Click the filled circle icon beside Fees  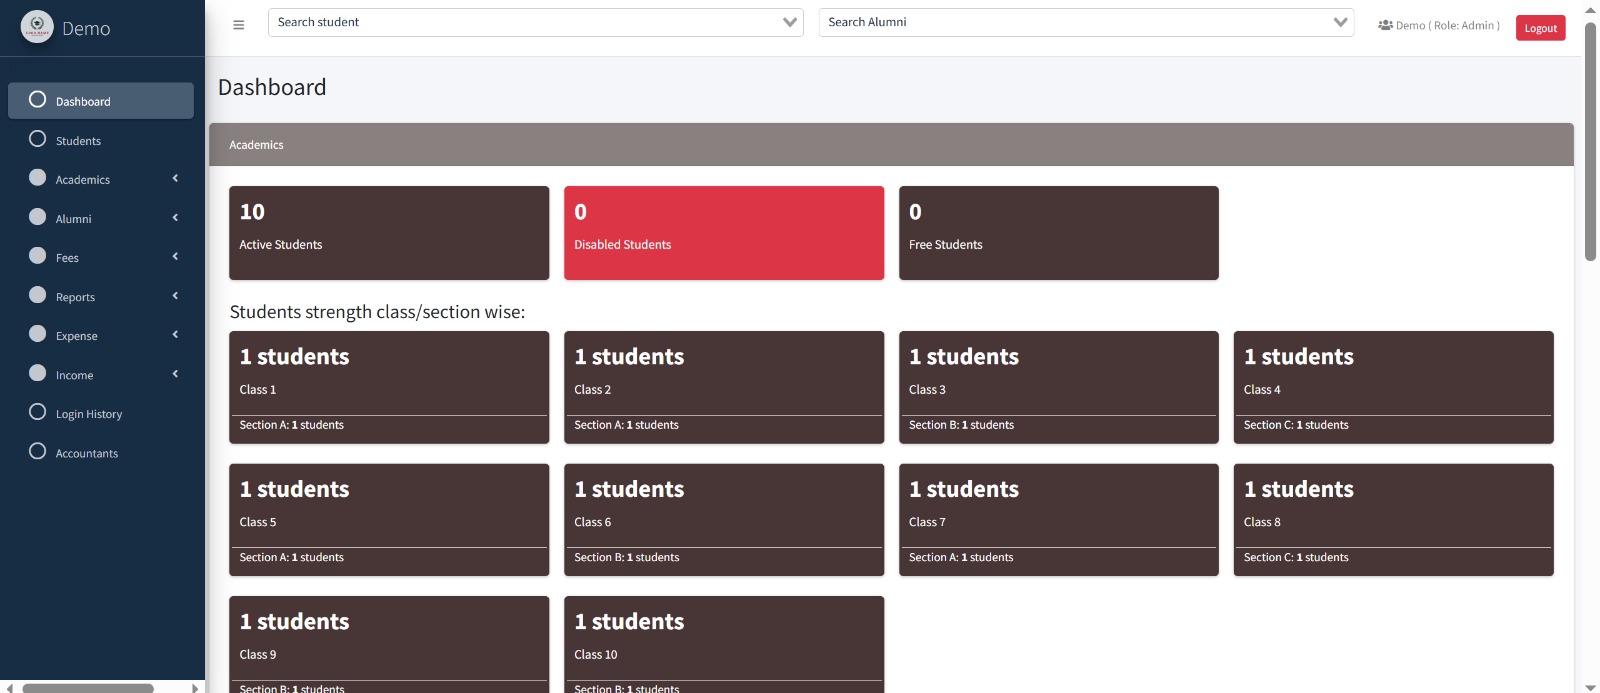pyautogui.click(x=38, y=256)
